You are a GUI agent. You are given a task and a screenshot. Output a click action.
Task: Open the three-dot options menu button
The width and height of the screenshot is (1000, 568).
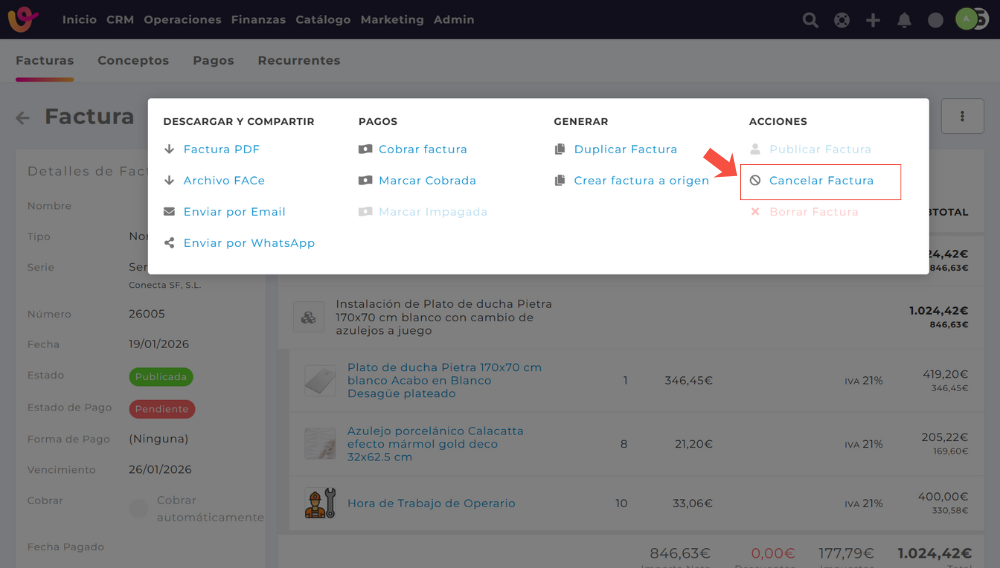(x=963, y=117)
